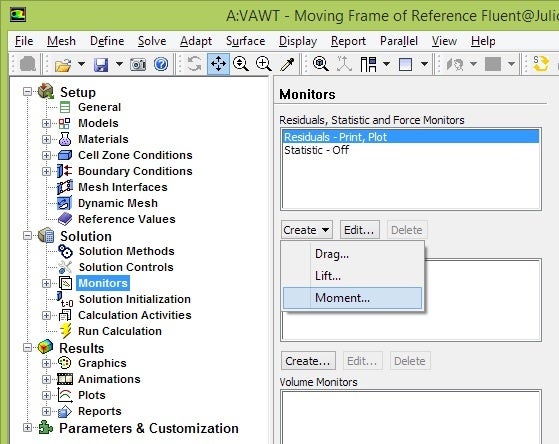559x444 pixels.
Task: Click the axes orientation icon
Action: (x=344, y=64)
